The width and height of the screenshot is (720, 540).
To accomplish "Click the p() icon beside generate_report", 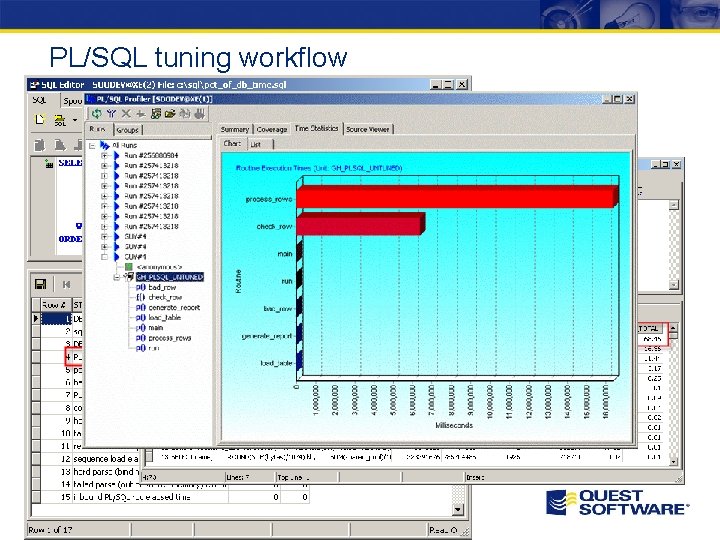I will 141,308.
